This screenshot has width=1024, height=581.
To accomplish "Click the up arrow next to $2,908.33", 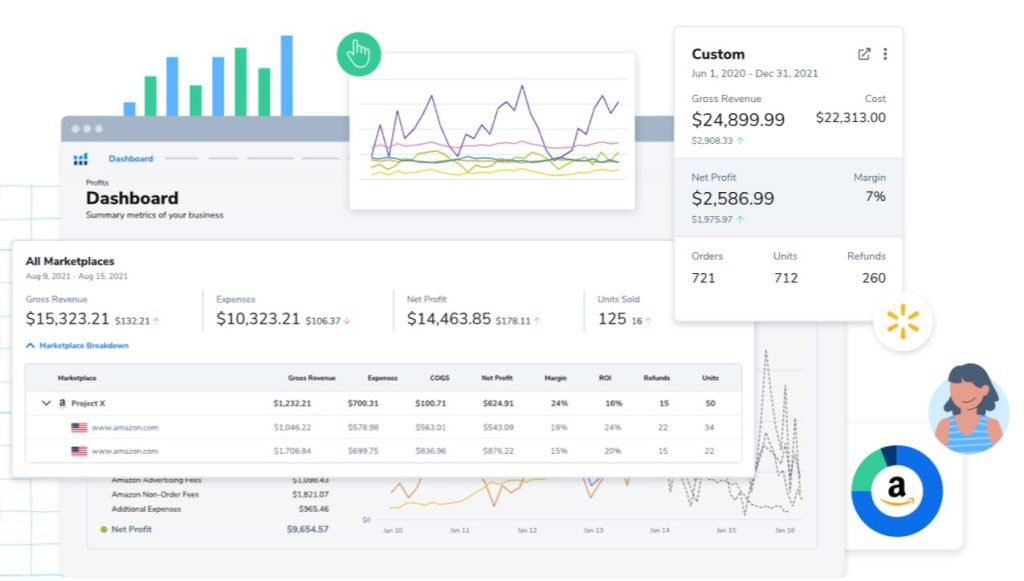I will (x=740, y=141).
